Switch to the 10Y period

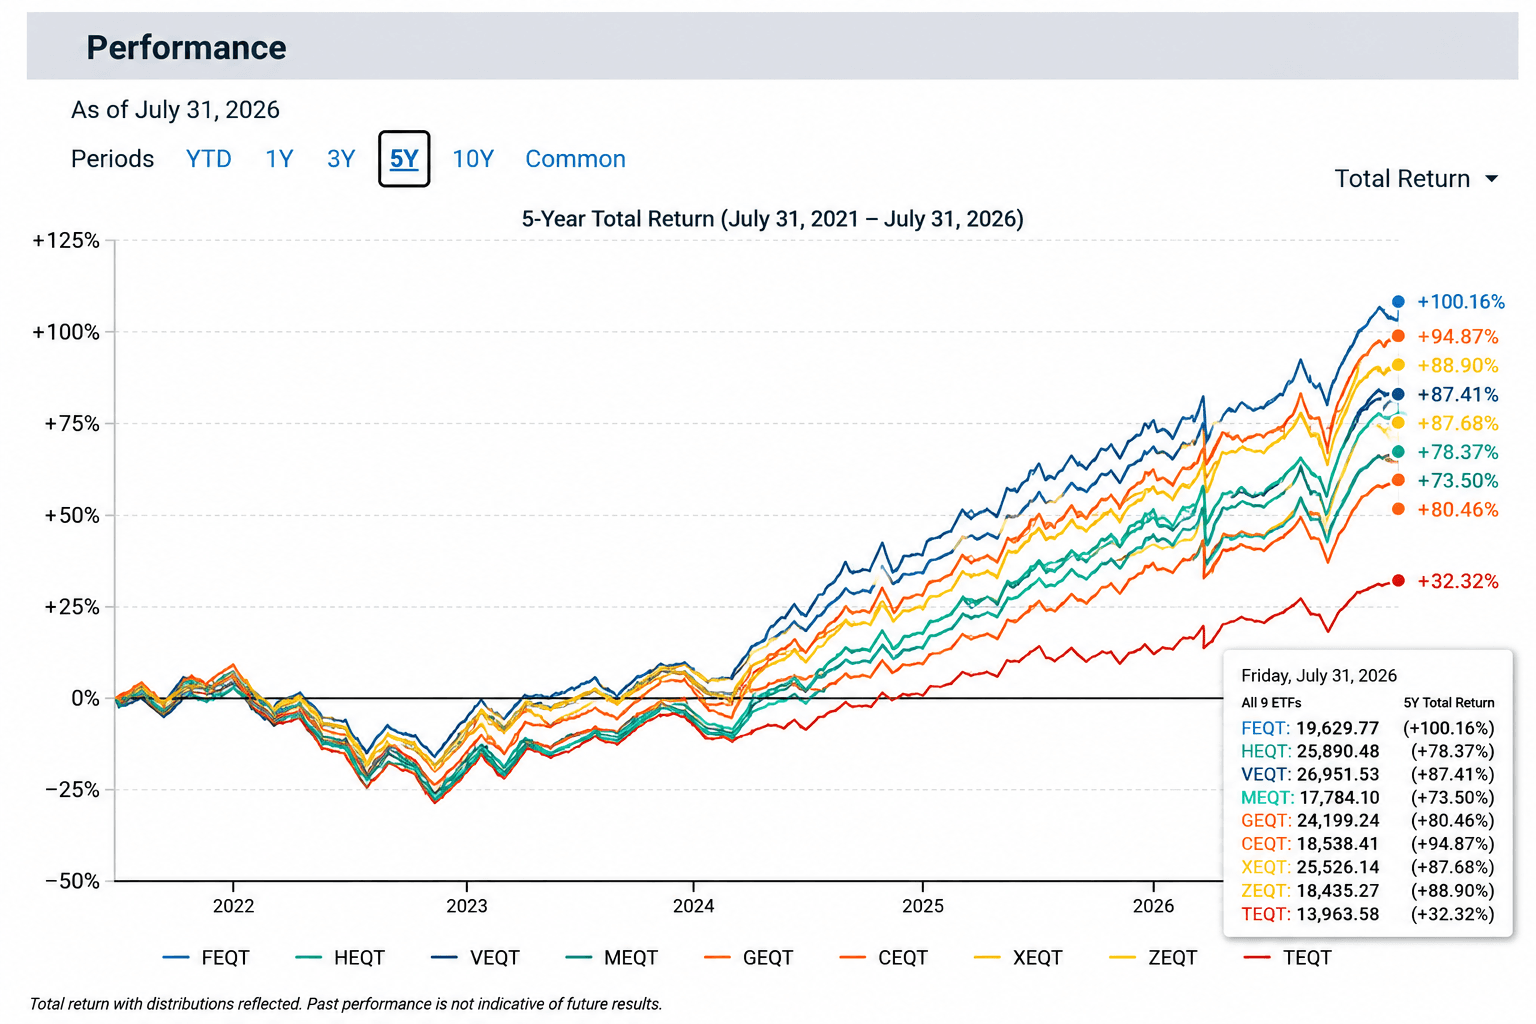pyautogui.click(x=473, y=159)
